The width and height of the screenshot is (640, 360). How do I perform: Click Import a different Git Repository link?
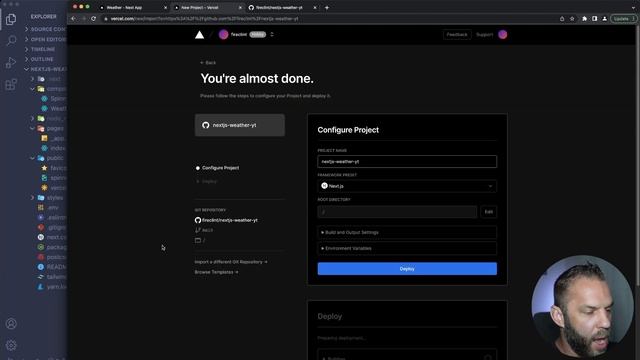[231, 262]
